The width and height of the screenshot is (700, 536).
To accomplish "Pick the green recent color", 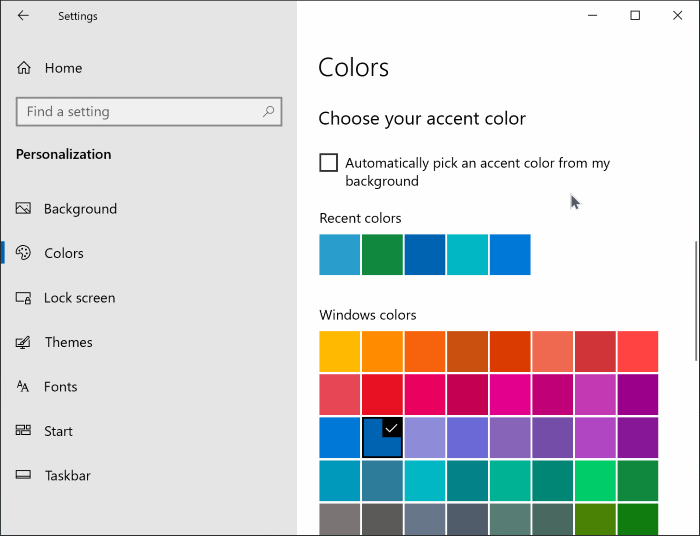I will 382,254.
